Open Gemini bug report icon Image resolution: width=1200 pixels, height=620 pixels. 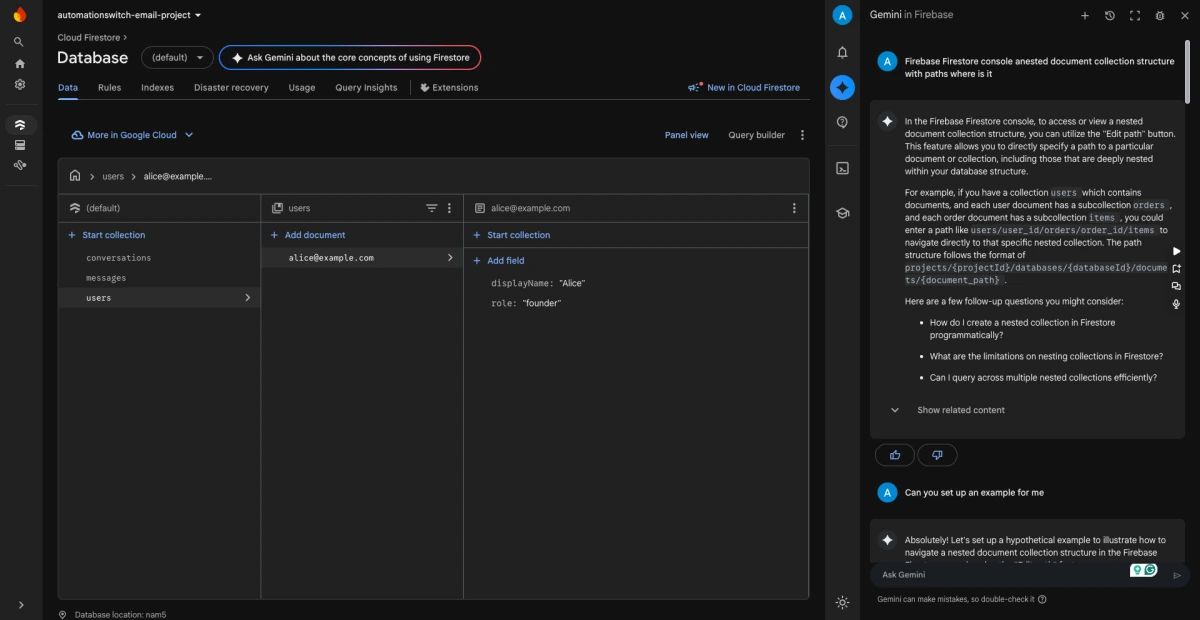point(1160,15)
